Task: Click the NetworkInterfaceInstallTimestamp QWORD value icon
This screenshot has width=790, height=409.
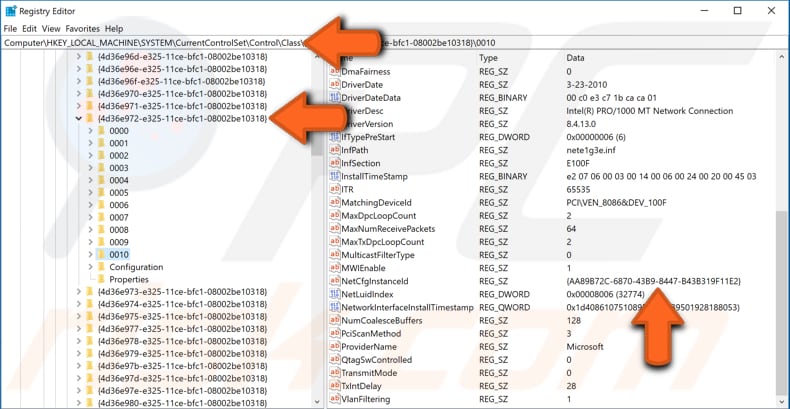Action: pyautogui.click(x=335, y=307)
